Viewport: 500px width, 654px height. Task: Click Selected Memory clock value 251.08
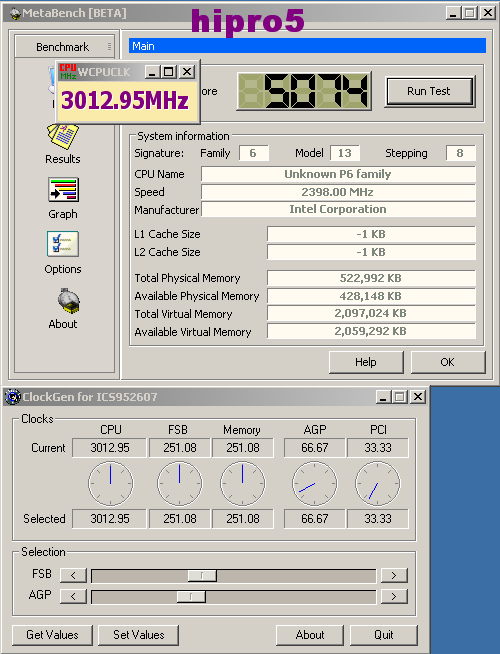(243, 519)
